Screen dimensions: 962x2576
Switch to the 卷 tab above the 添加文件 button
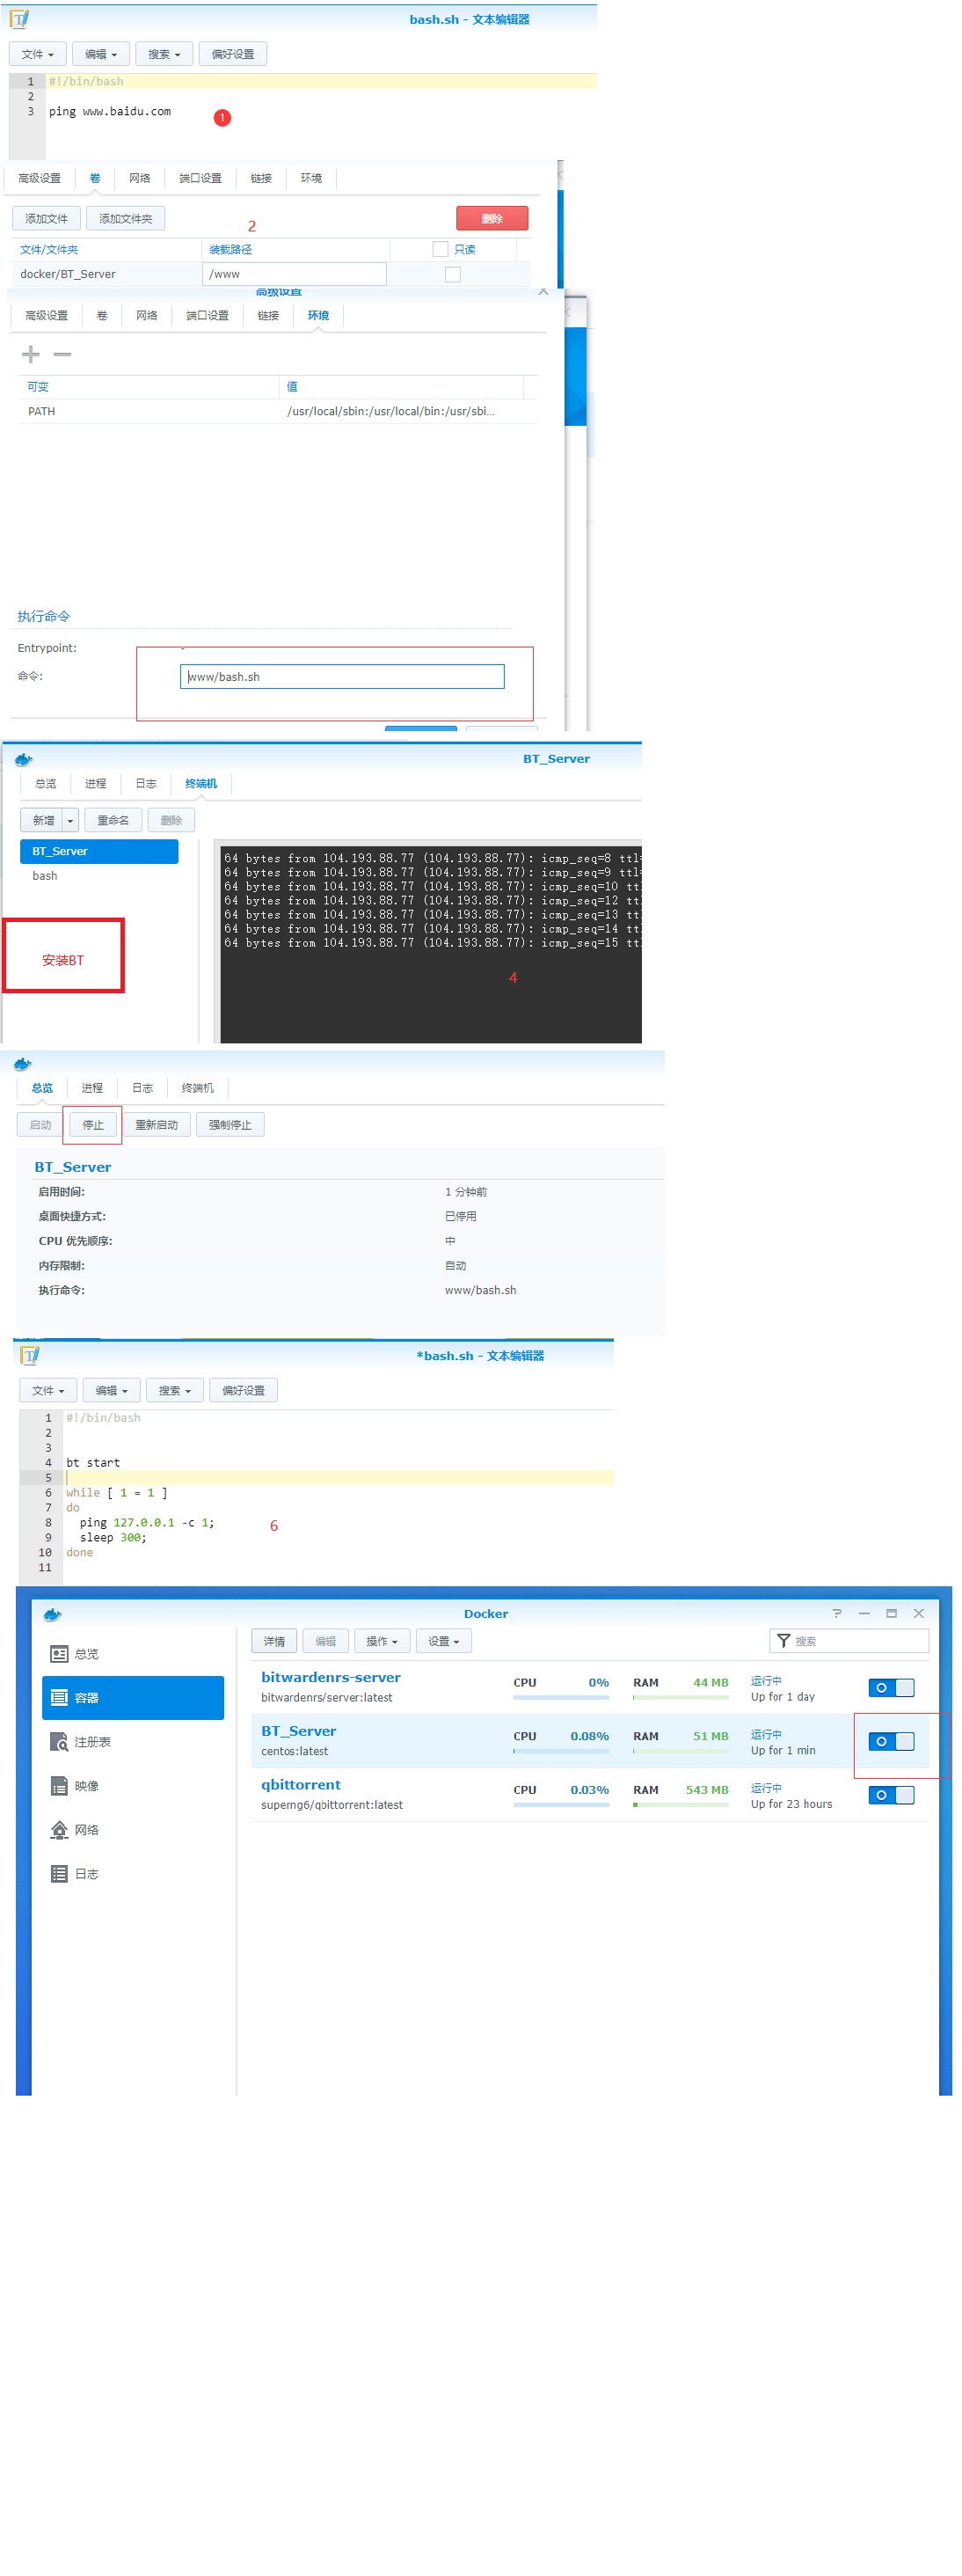(95, 178)
